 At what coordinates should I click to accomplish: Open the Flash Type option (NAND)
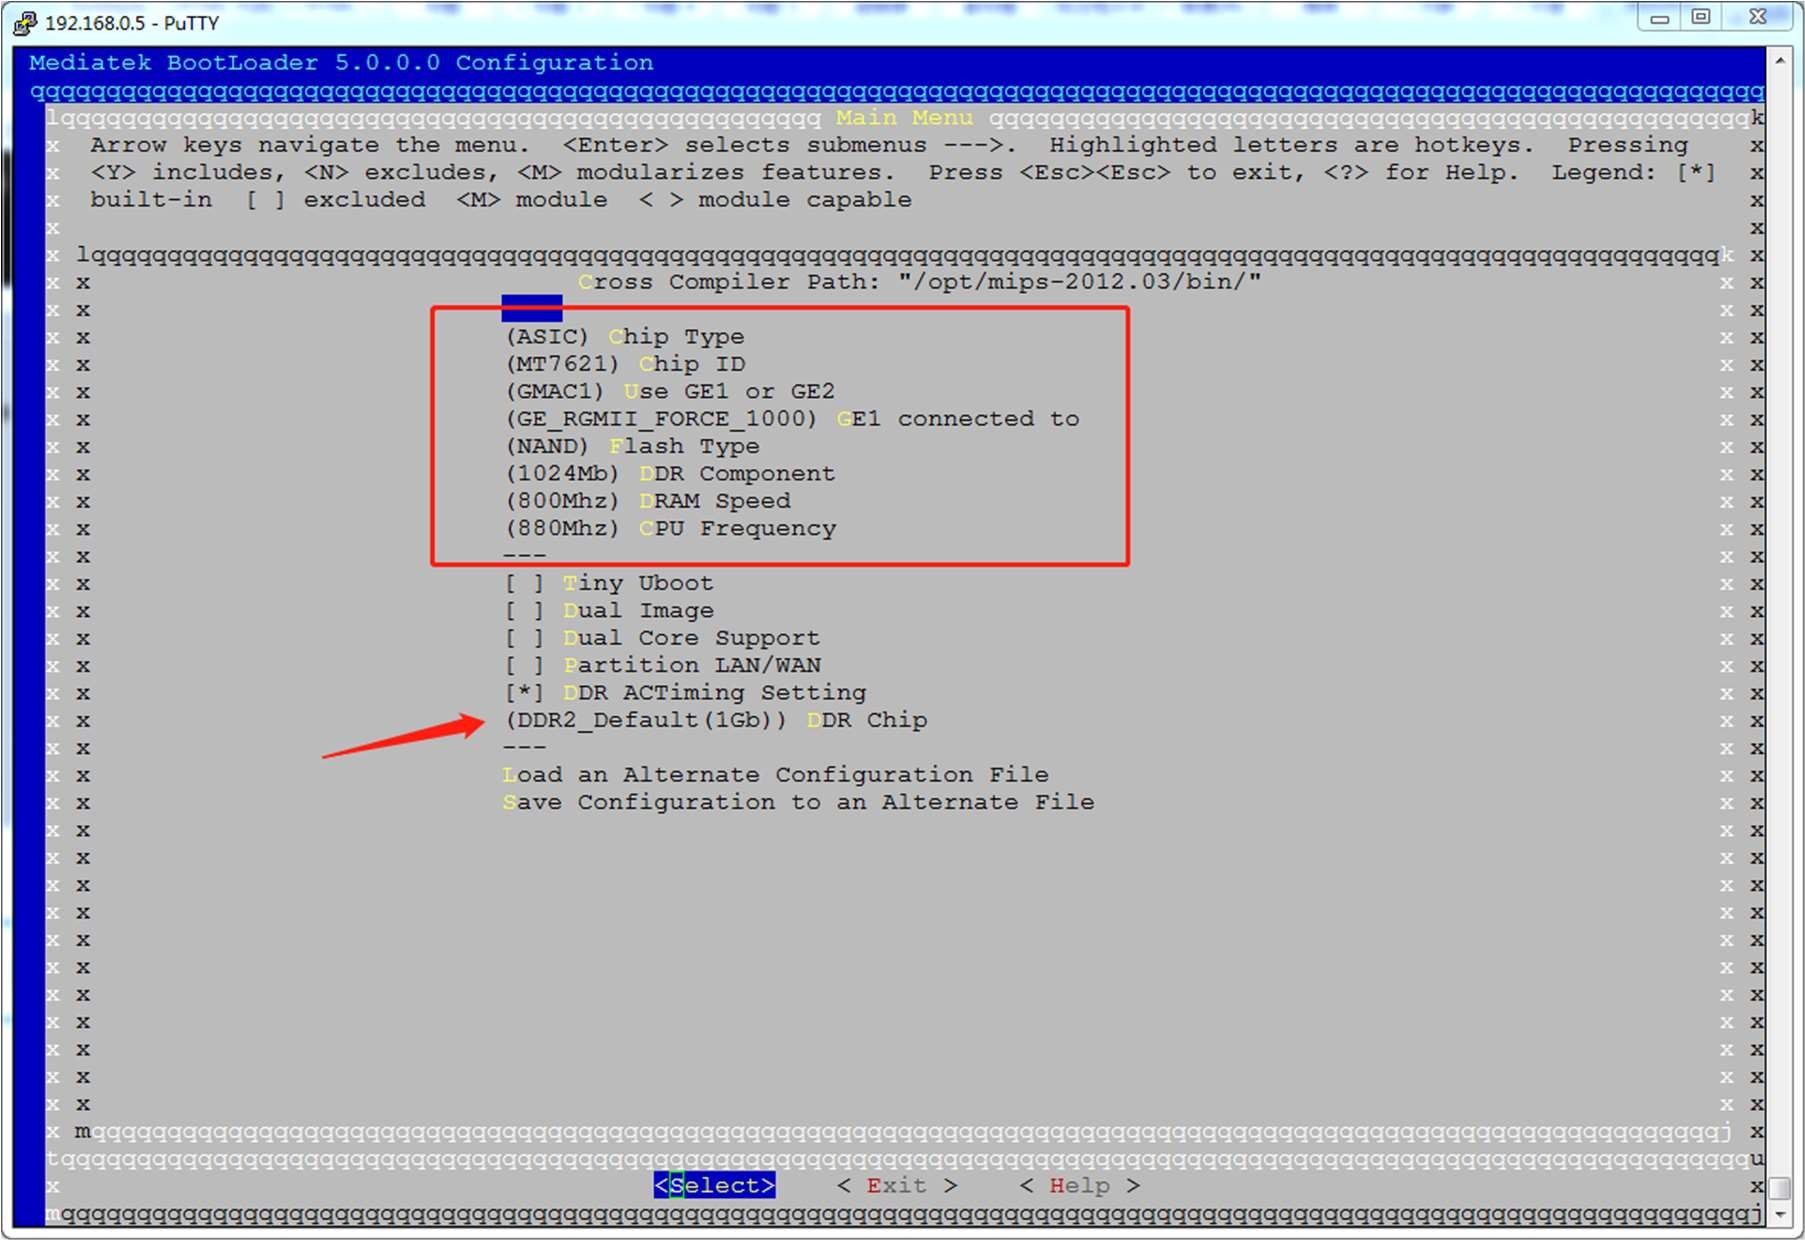click(x=632, y=446)
